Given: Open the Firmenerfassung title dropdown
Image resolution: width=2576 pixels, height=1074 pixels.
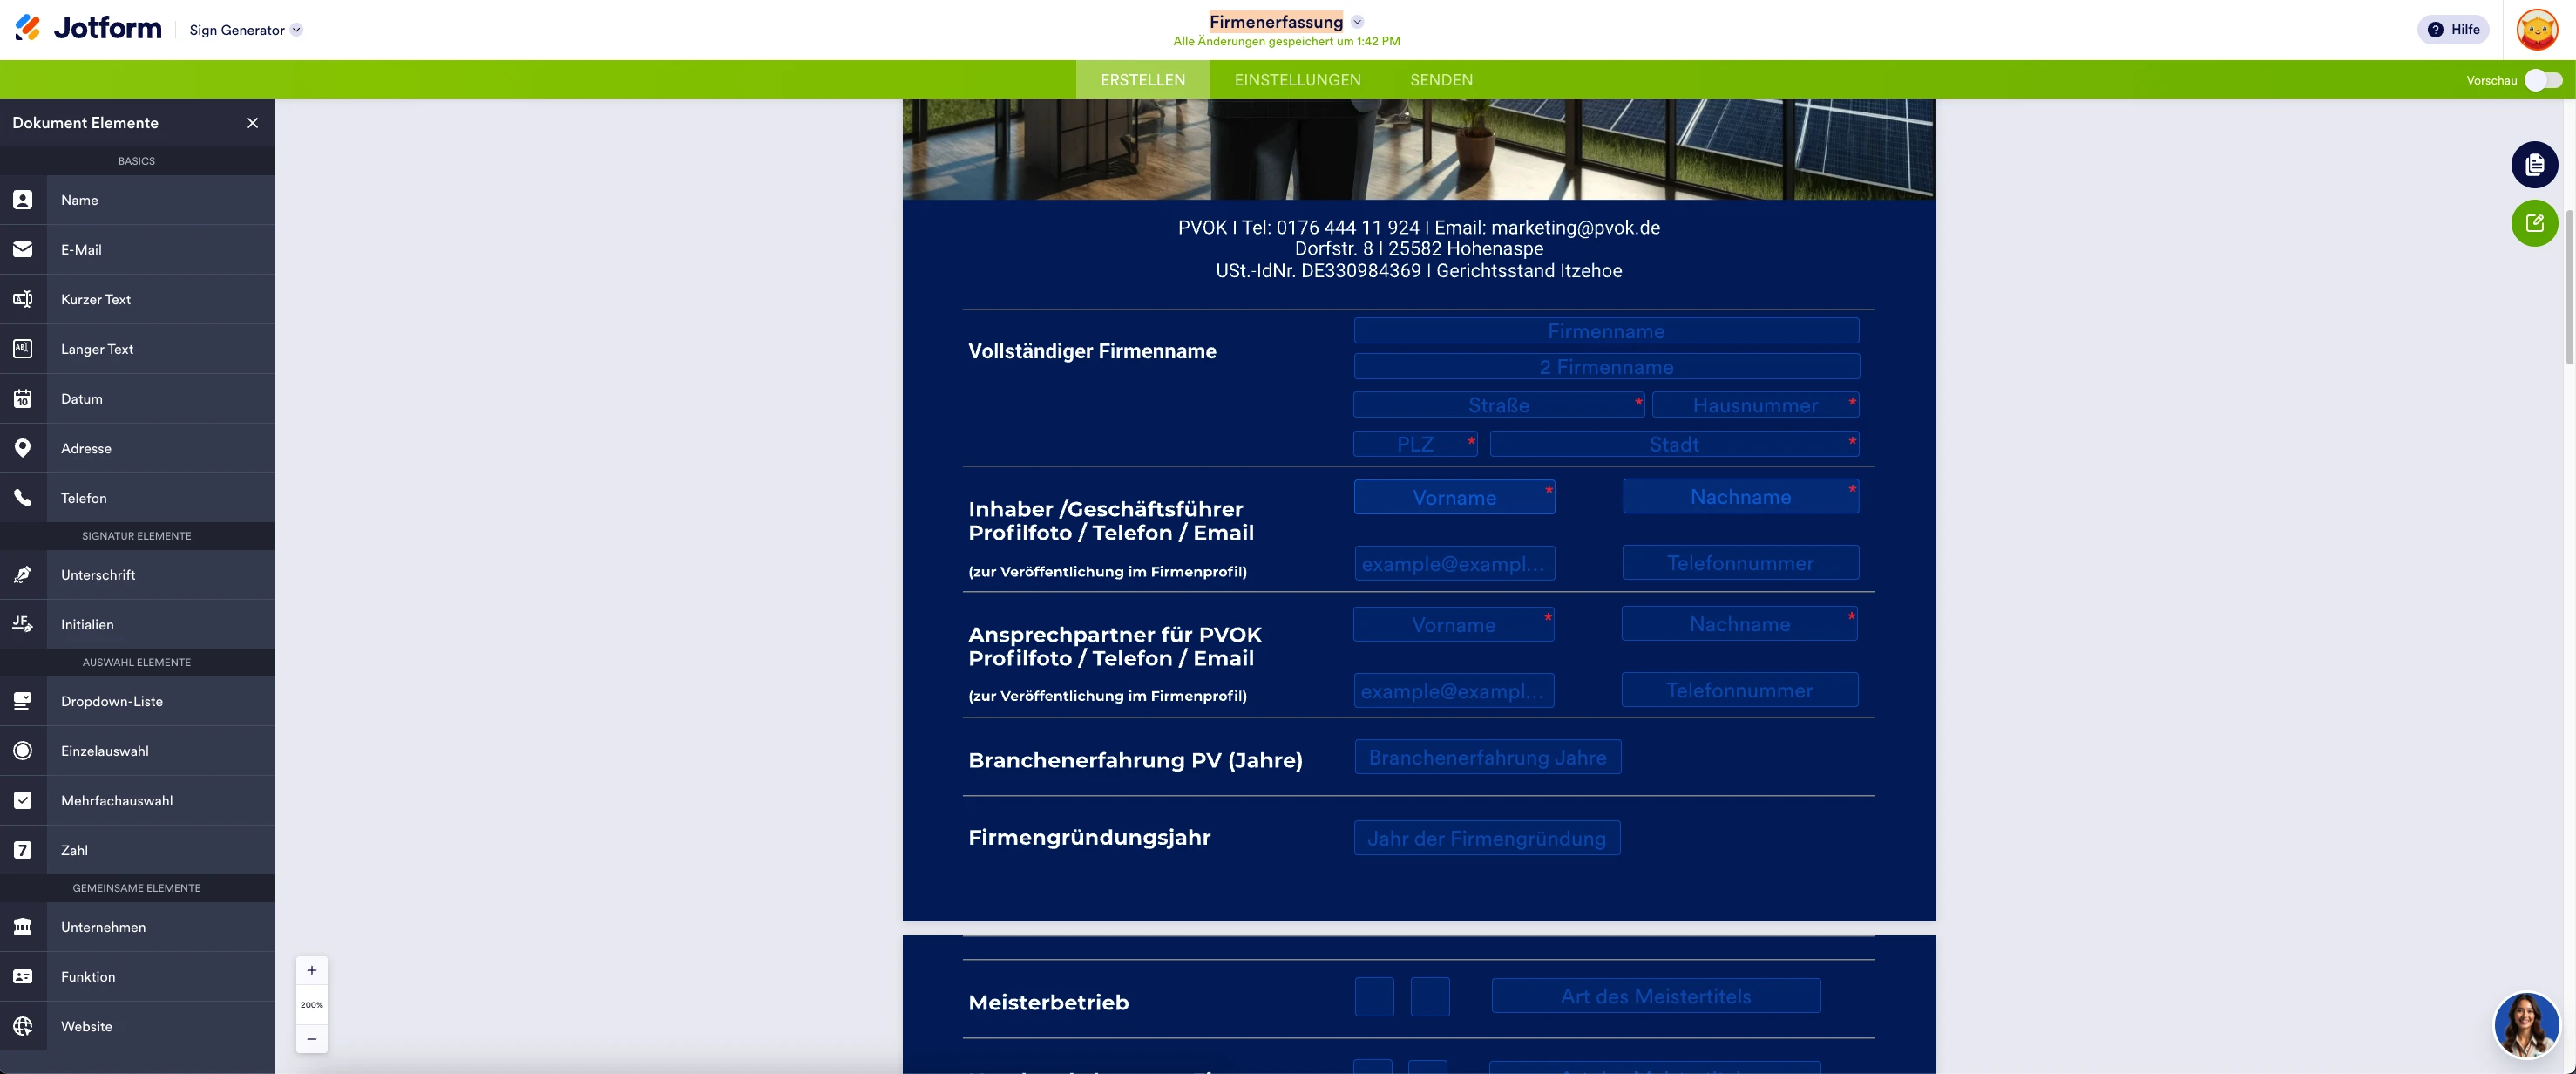Looking at the screenshot, I should (1357, 21).
